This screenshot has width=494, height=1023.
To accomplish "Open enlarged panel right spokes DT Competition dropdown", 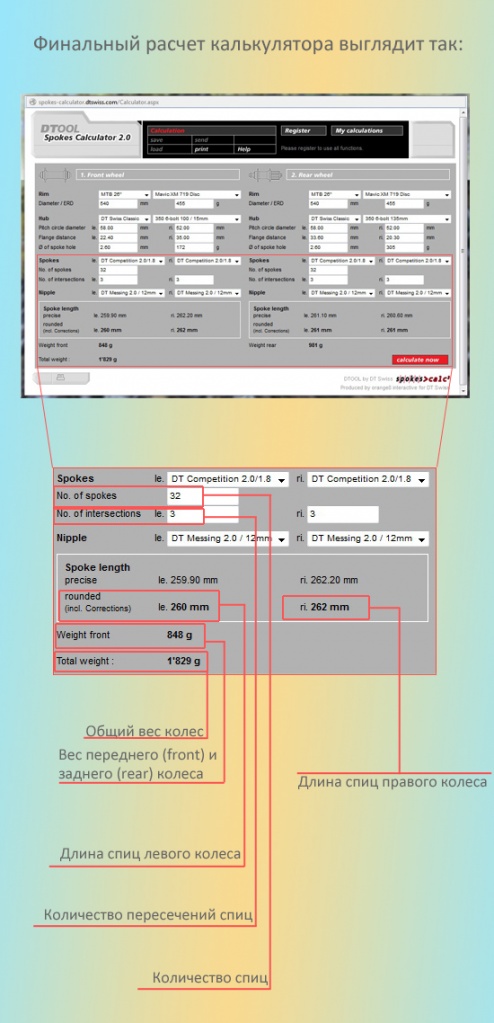I will pos(369,478).
